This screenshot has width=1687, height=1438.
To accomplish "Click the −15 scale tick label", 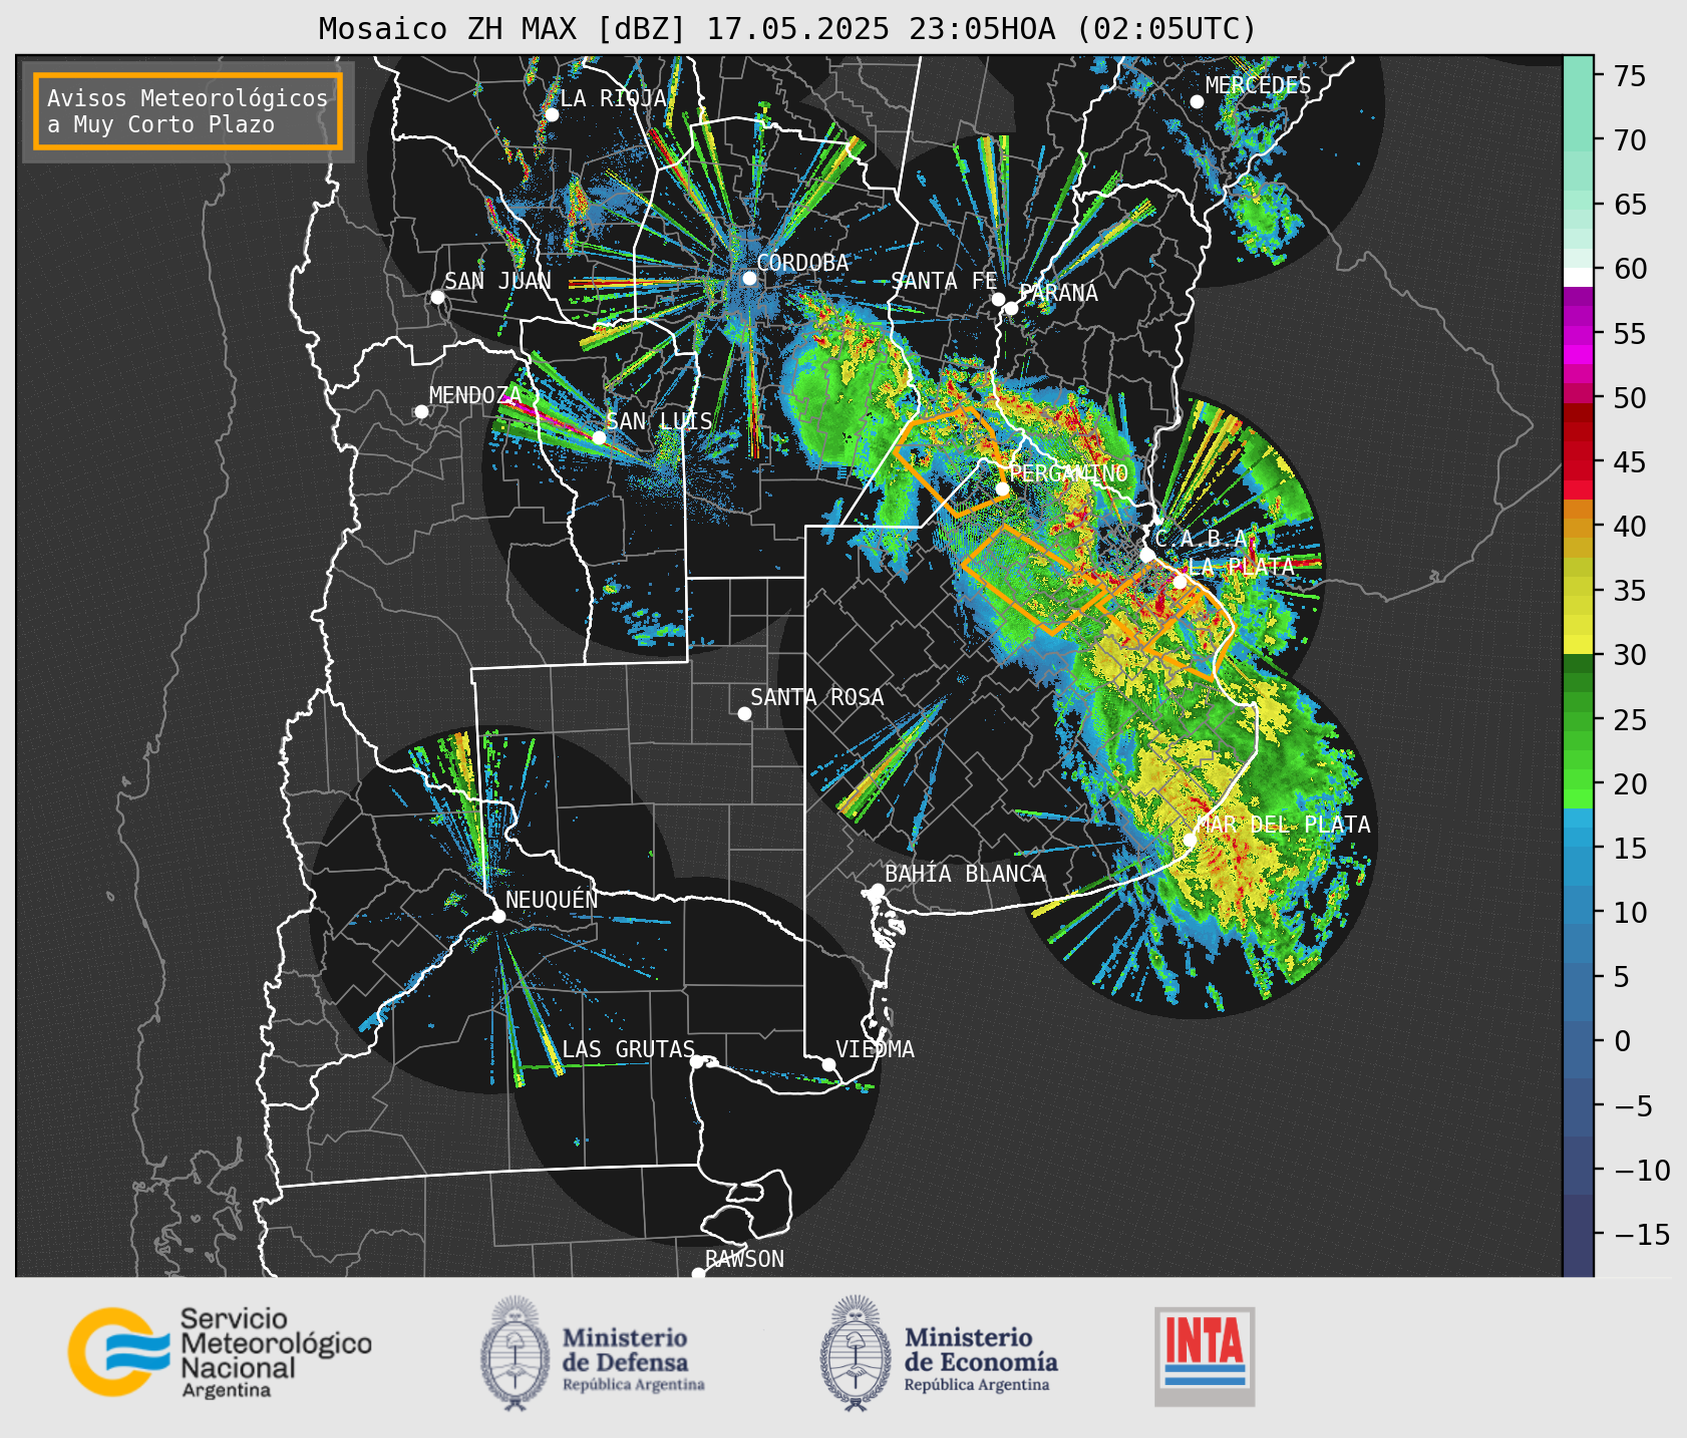I will (x=1641, y=1234).
